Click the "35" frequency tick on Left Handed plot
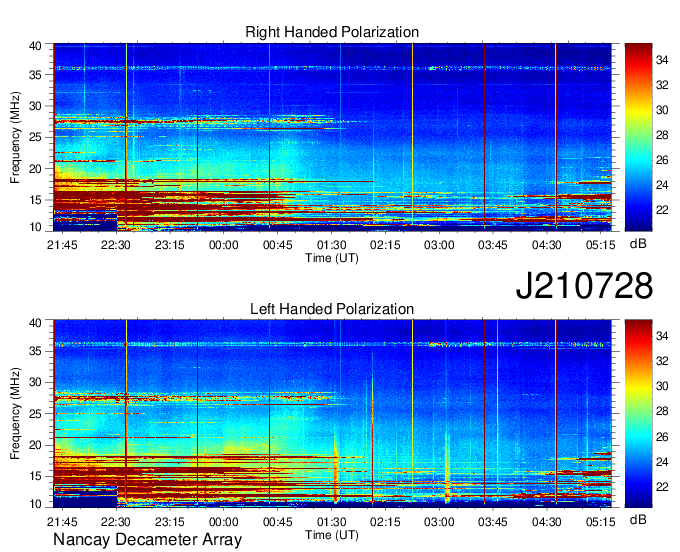This screenshot has height=552, width=680. pos(35,351)
